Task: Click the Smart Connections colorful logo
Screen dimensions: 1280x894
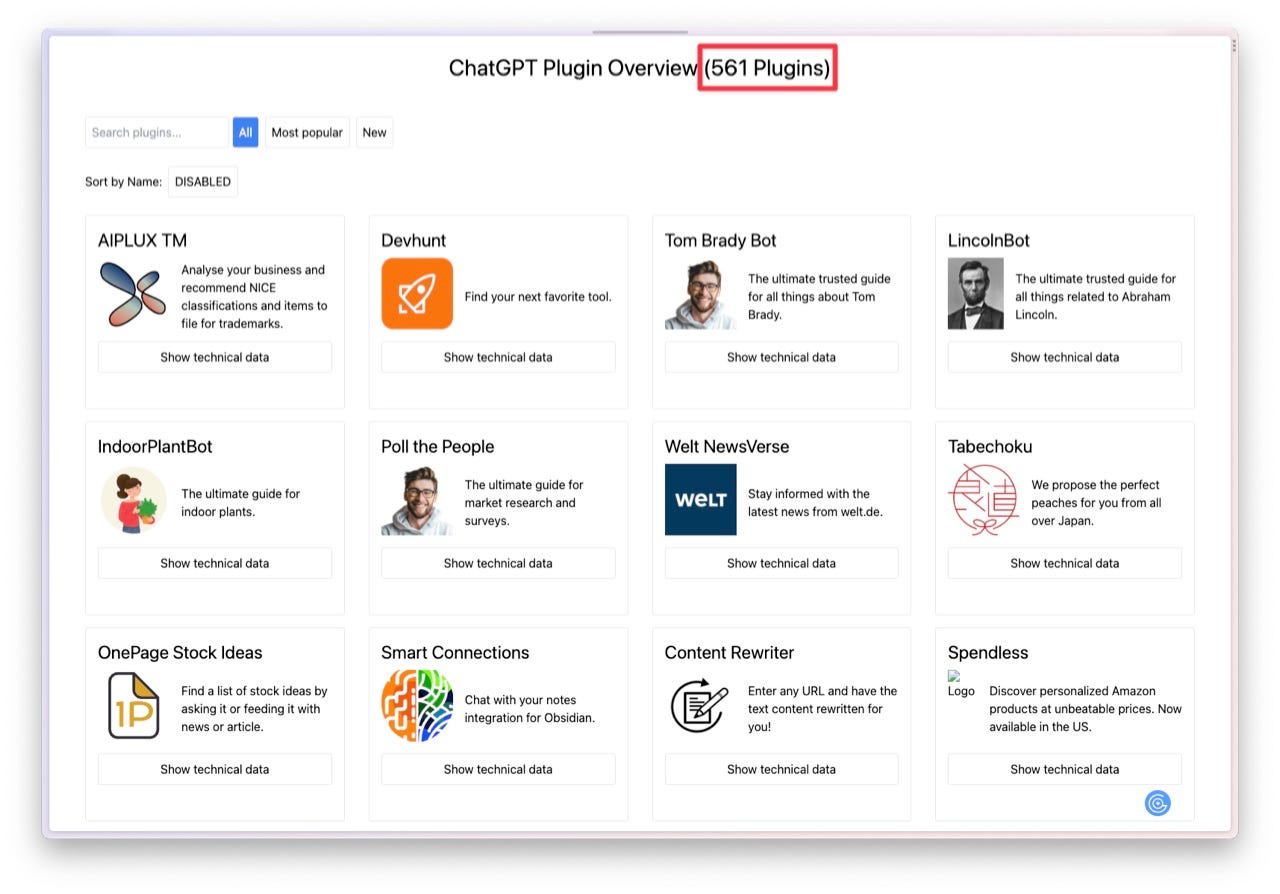Action: pyautogui.click(x=417, y=706)
